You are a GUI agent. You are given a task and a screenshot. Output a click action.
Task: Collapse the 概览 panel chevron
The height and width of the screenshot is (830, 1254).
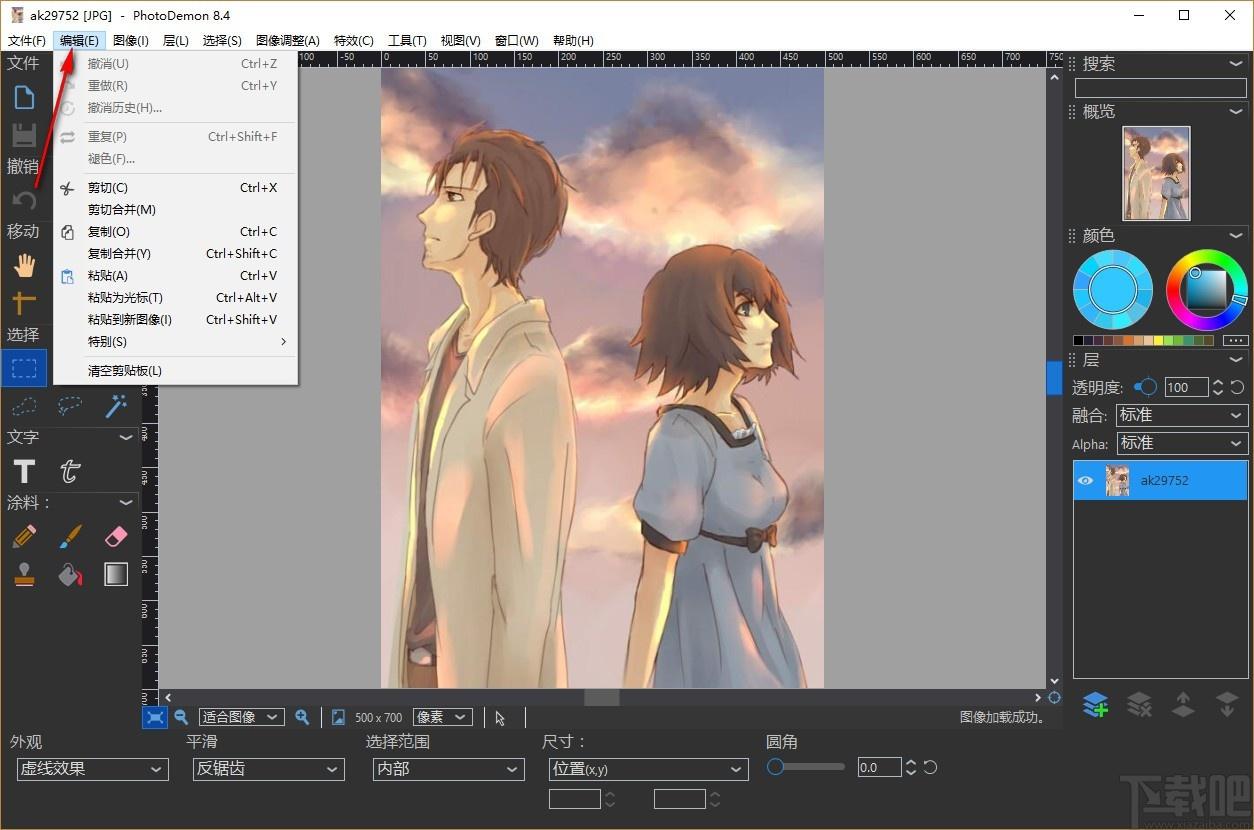pyautogui.click(x=1237, y=112)
